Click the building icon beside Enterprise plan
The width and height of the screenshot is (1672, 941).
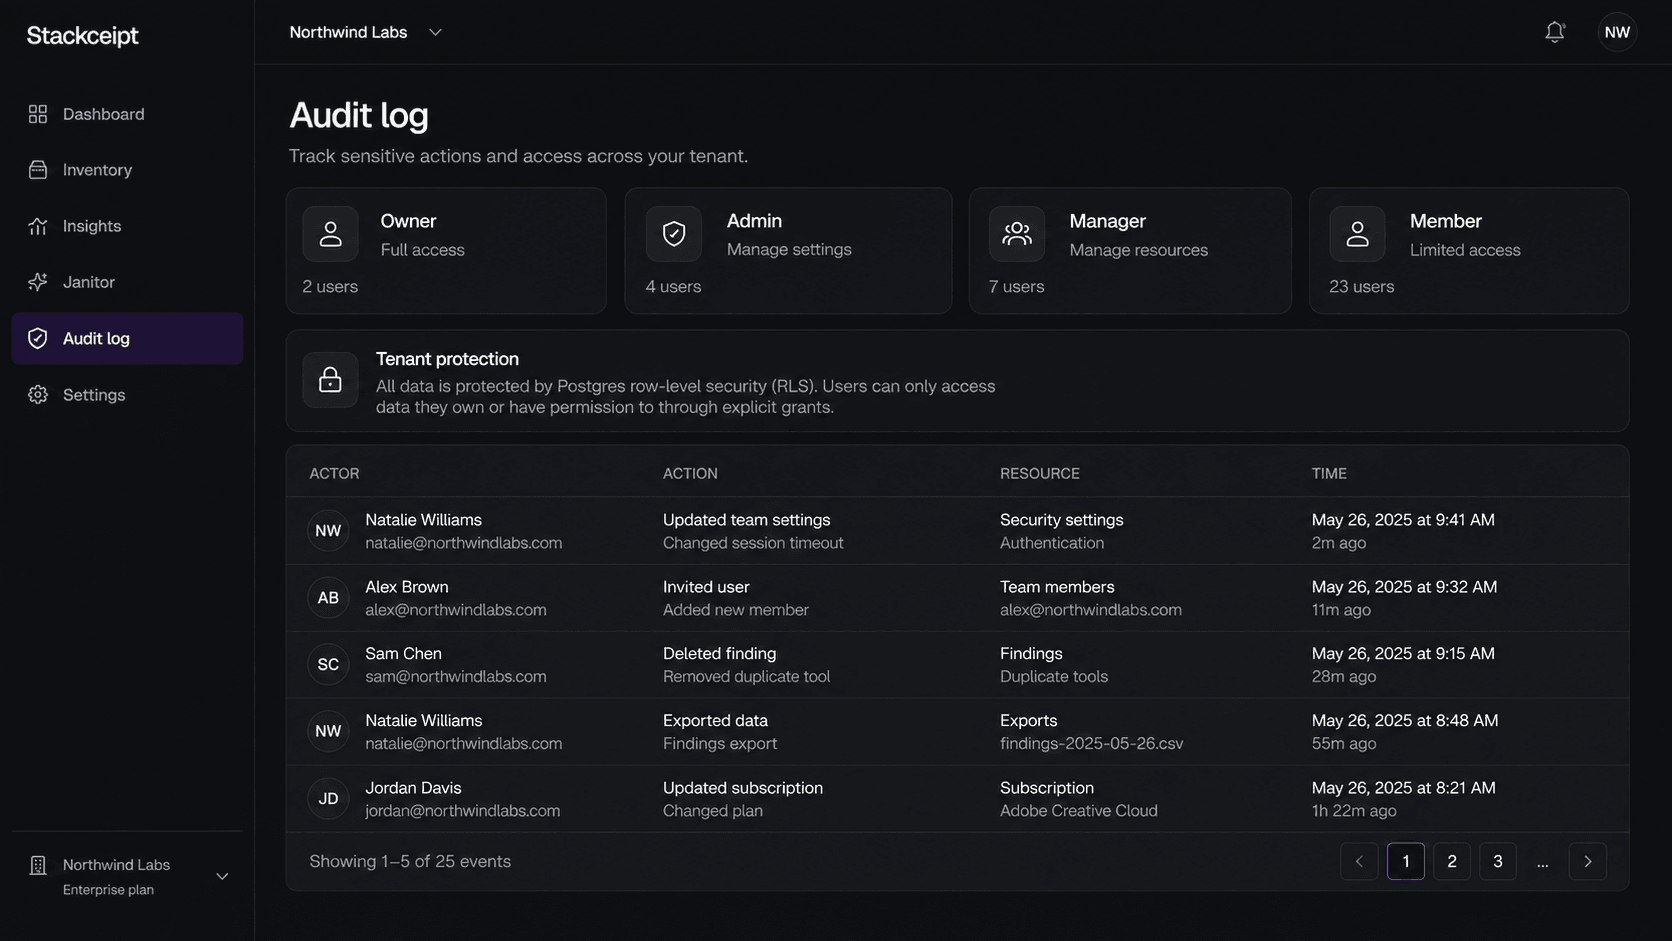(x=38, y=865)
